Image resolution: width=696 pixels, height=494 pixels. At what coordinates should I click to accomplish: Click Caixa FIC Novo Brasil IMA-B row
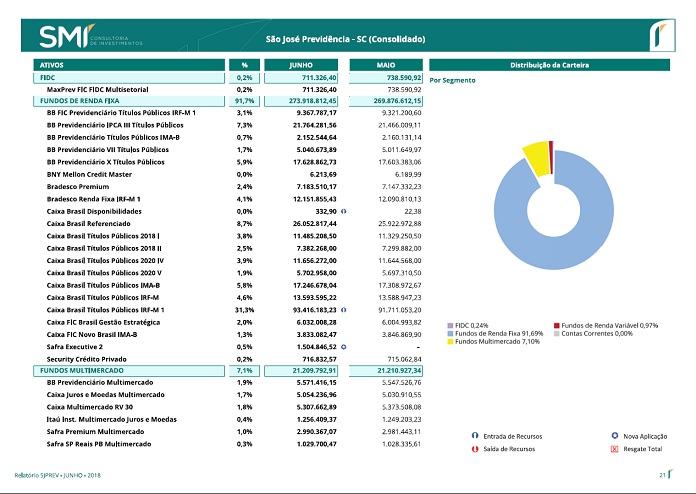click(92, 335)
